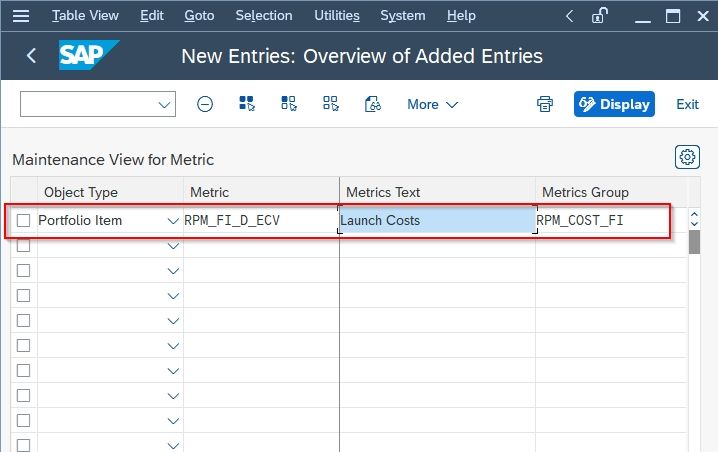This screenshot has height=452, width=718.
Task: Click the lock session icon
Action: 599,16
